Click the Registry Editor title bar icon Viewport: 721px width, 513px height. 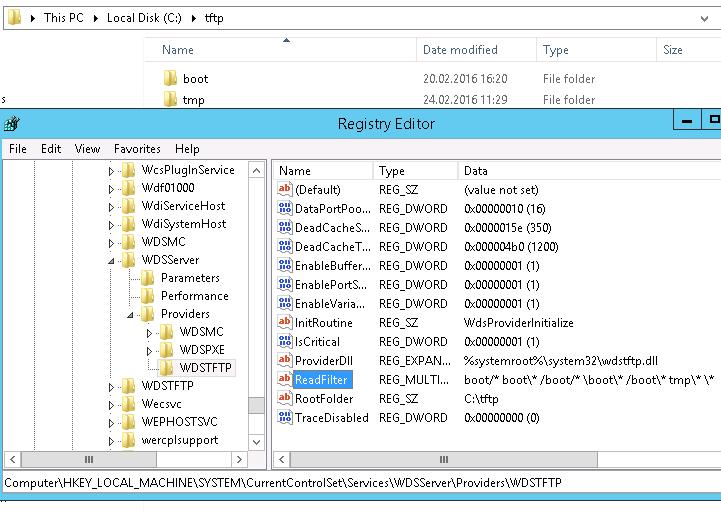[x=10, y=124]
